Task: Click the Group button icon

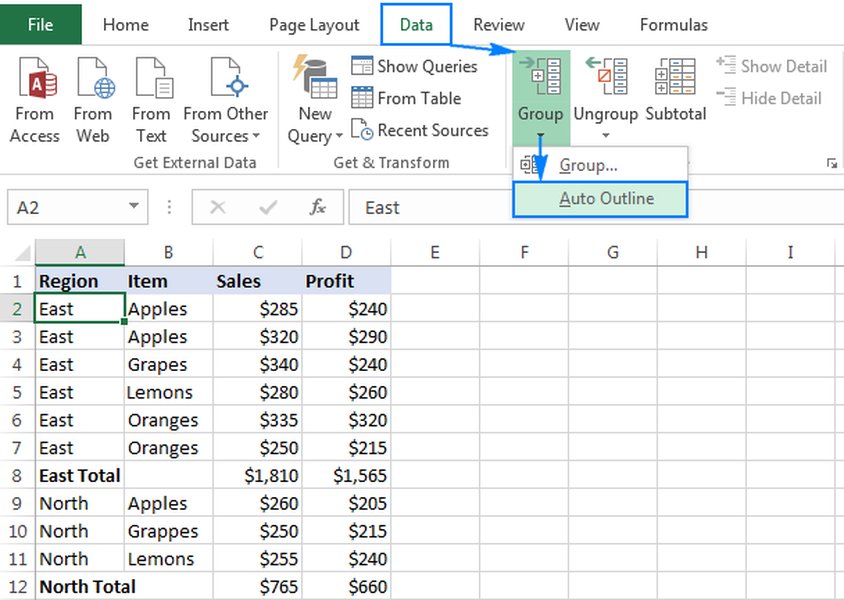Action: click(540, 76)
